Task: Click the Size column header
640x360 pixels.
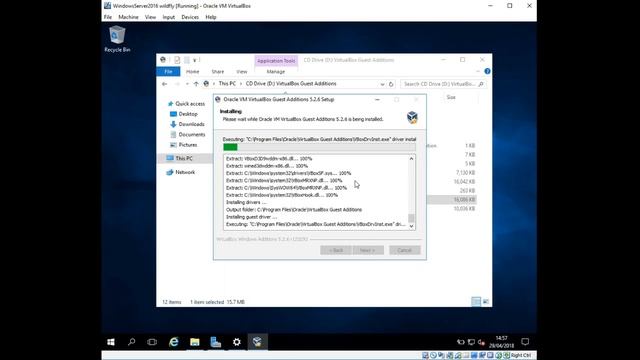Action: click(451, 97)
